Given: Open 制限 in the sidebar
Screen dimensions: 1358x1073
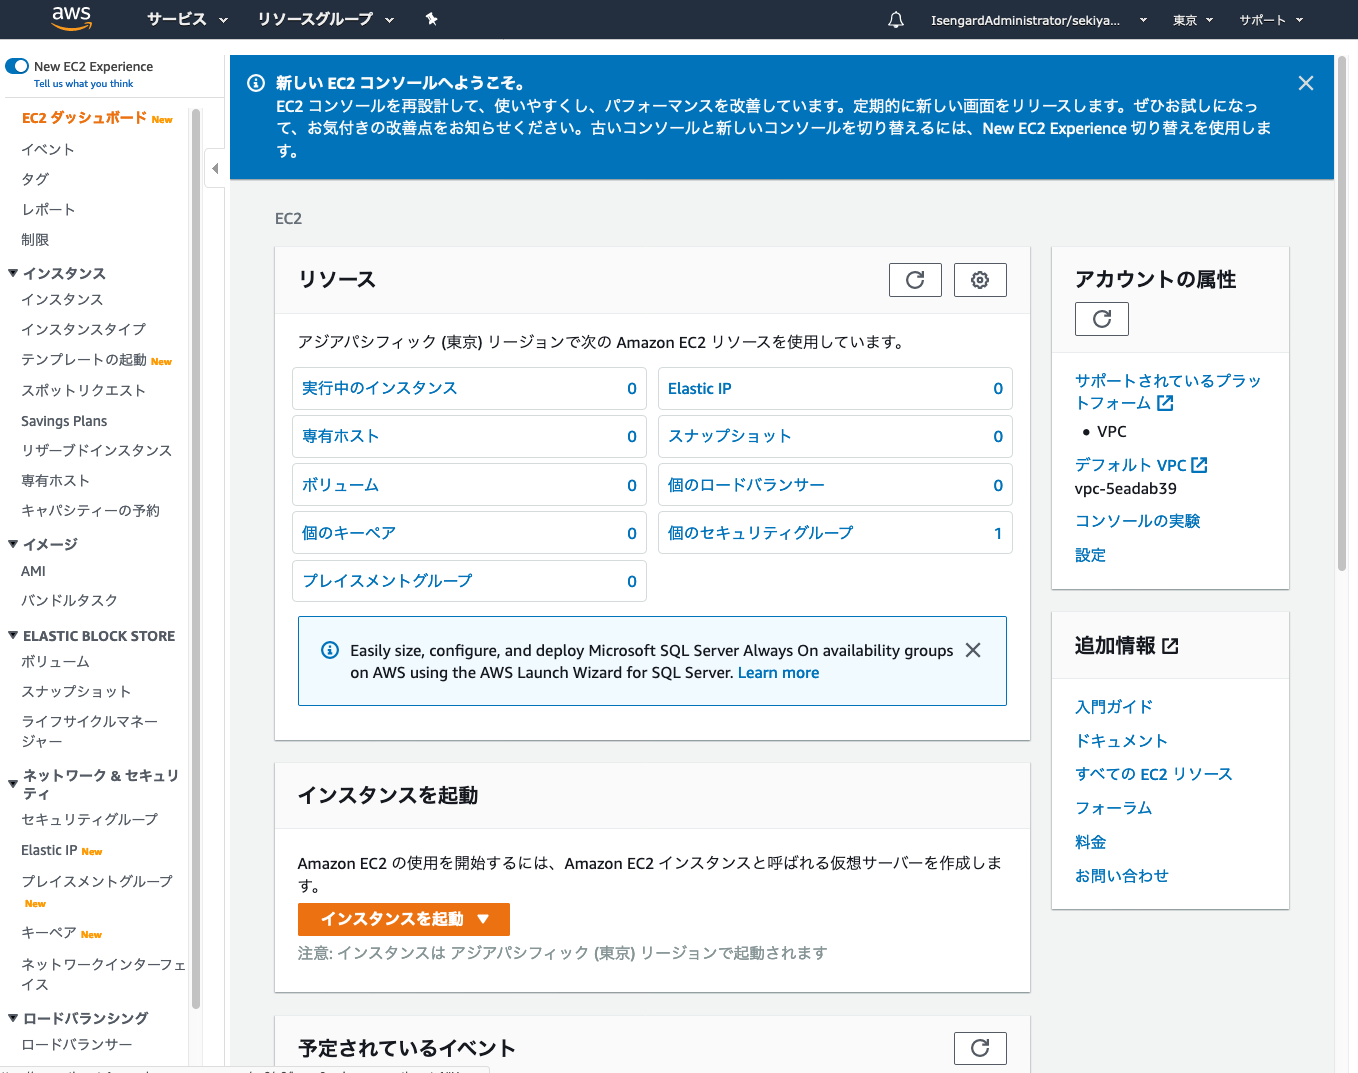Looking at the screenshot, I should pos(35,240).
